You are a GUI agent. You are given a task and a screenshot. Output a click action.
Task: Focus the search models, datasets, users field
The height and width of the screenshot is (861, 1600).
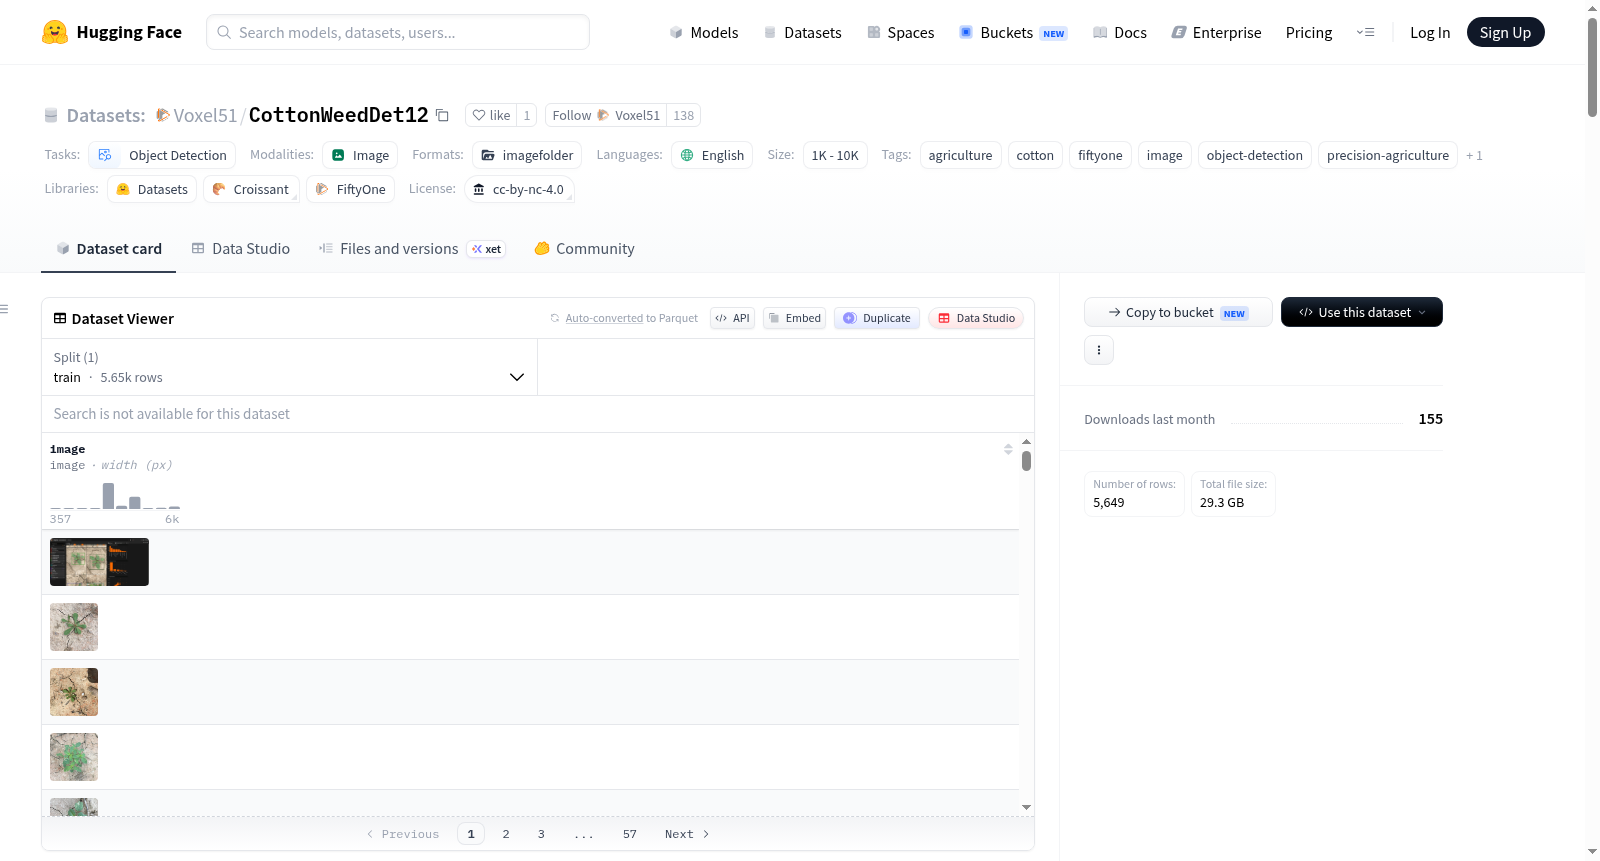point(398,32)
